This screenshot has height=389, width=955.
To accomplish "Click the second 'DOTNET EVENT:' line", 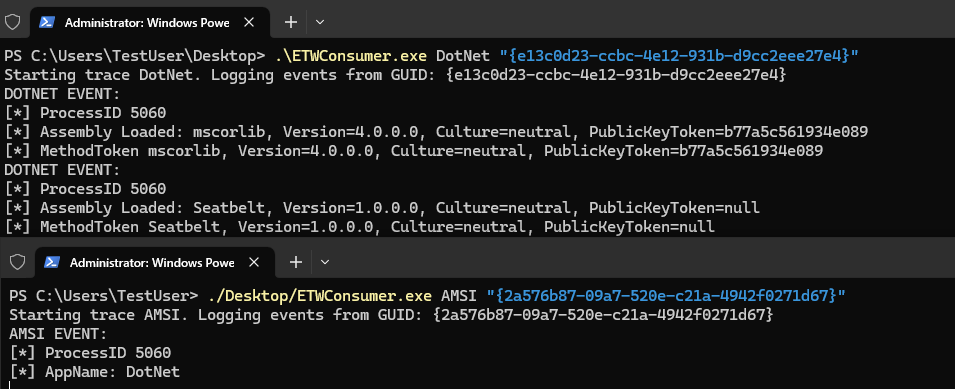I will tap(62, 170).
